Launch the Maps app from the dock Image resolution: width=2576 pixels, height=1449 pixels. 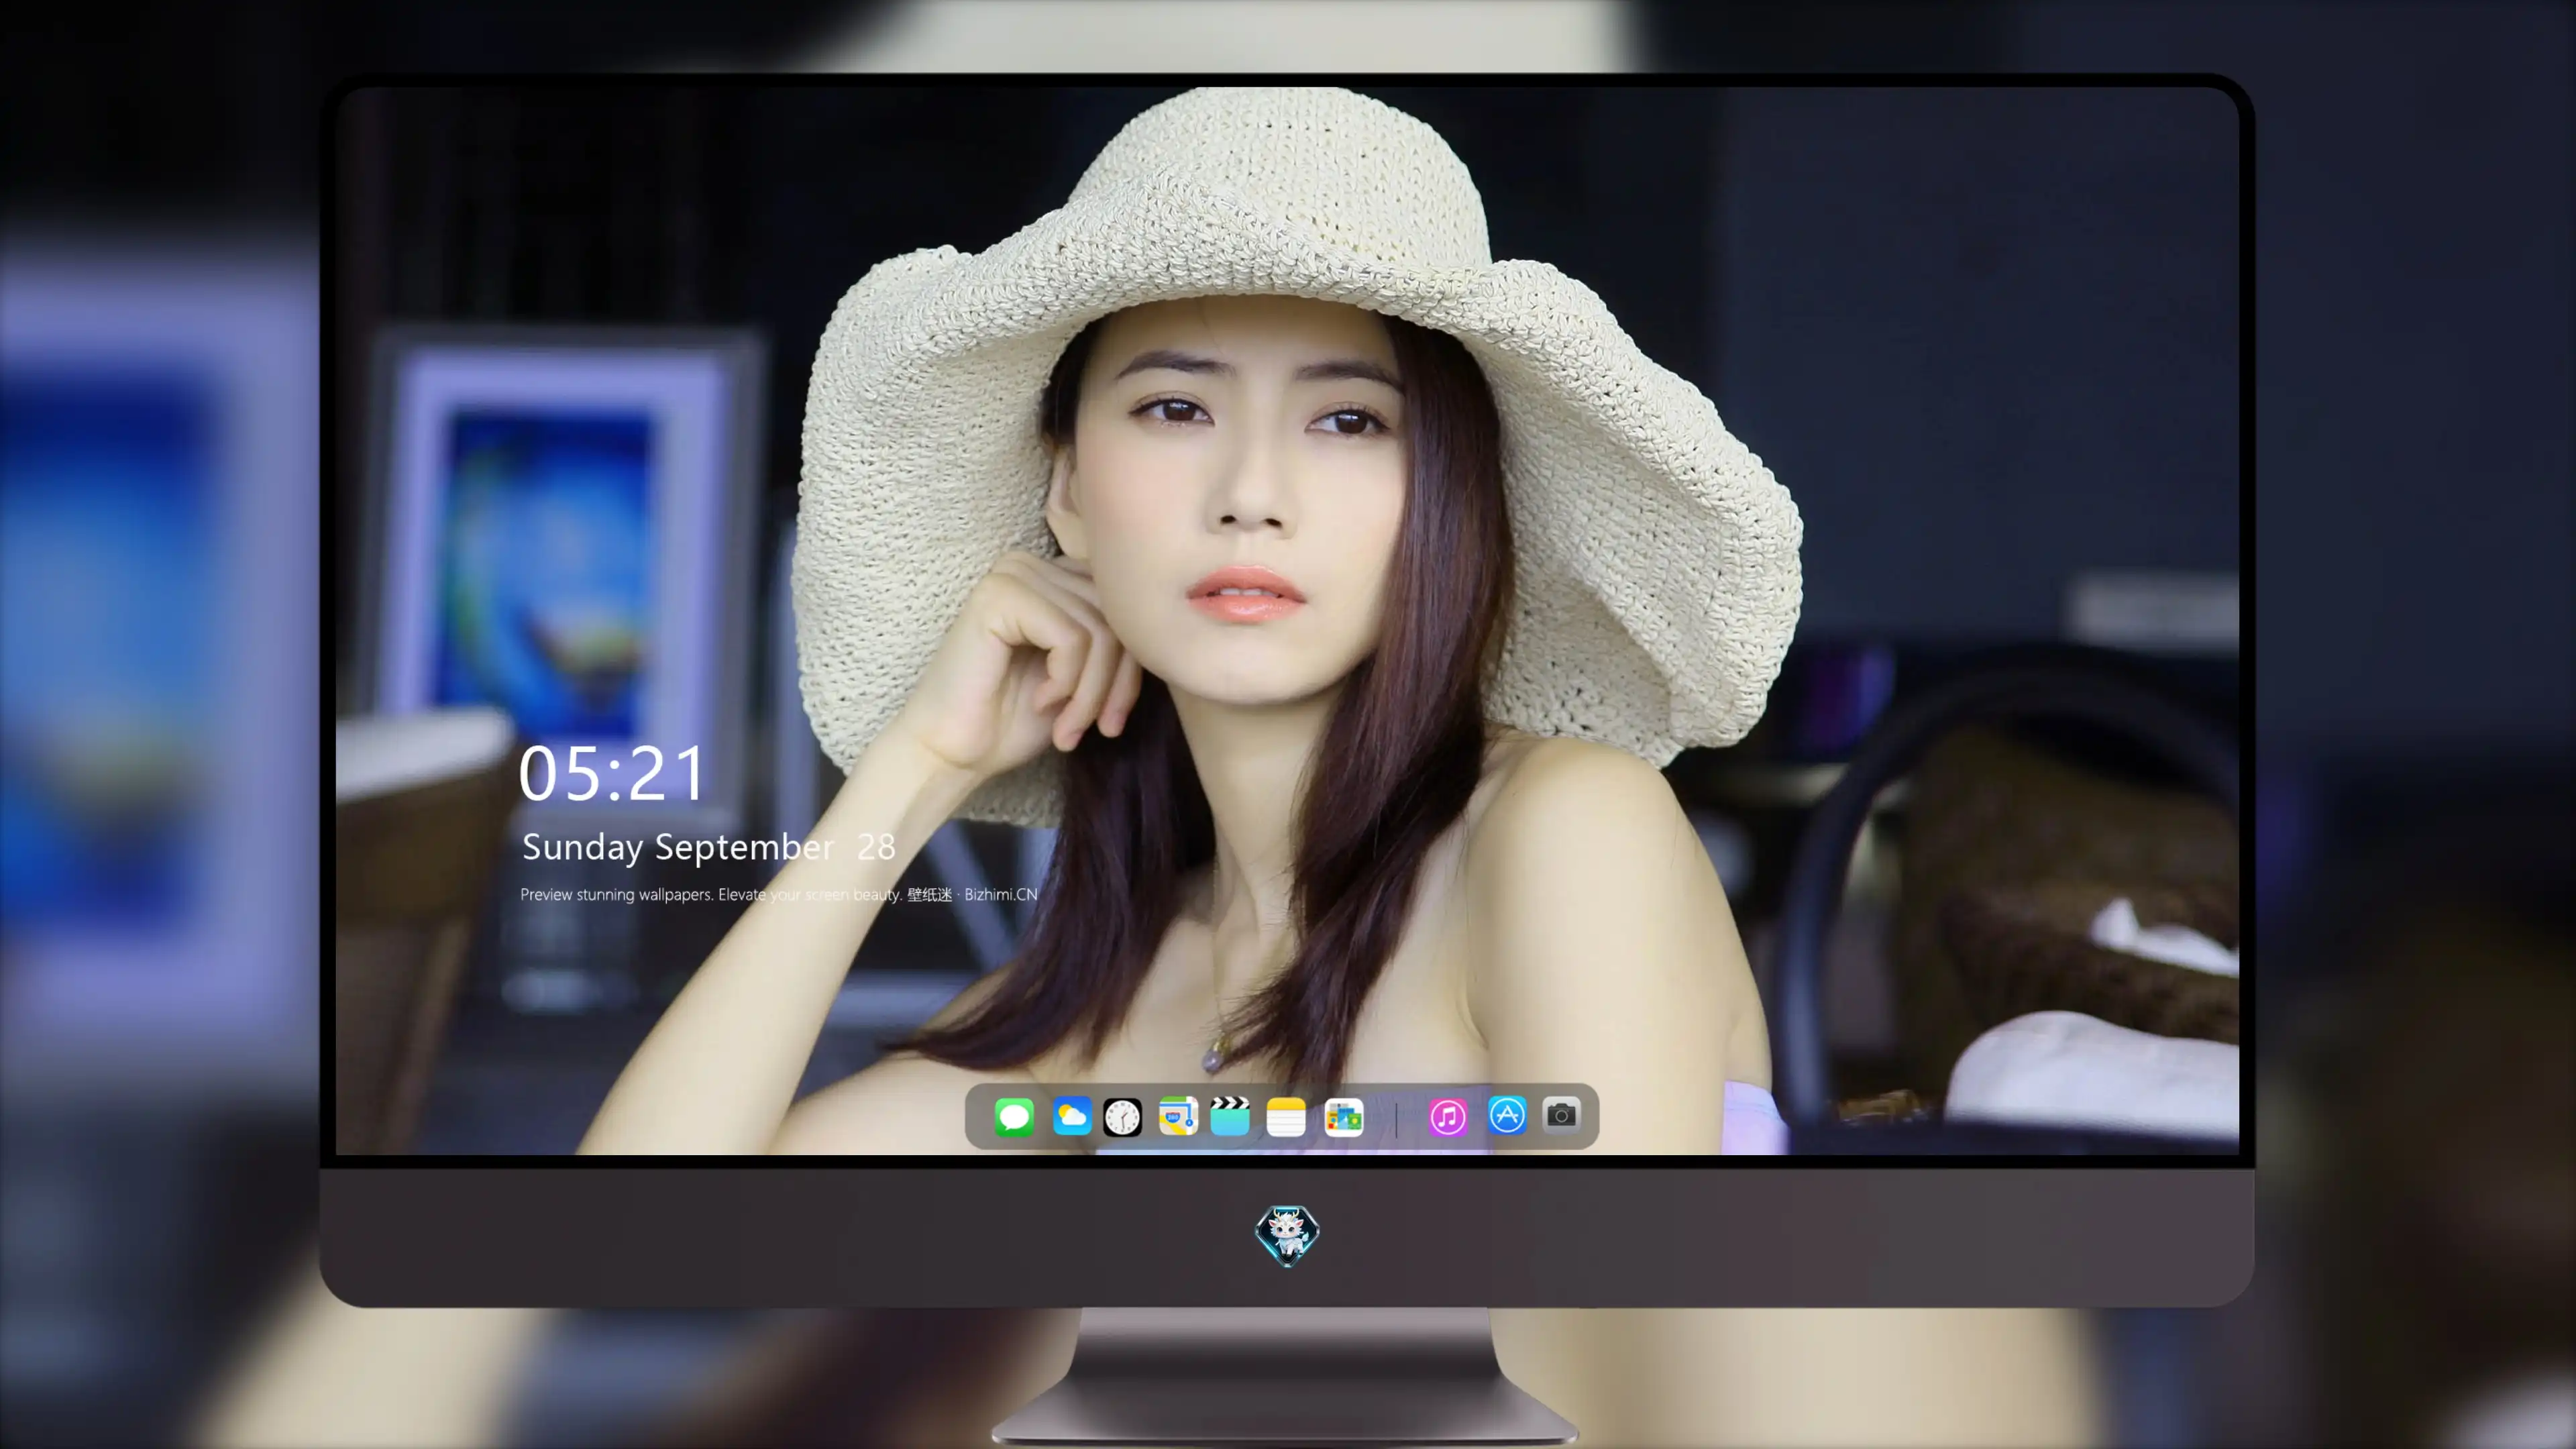coord(1178,1116)
